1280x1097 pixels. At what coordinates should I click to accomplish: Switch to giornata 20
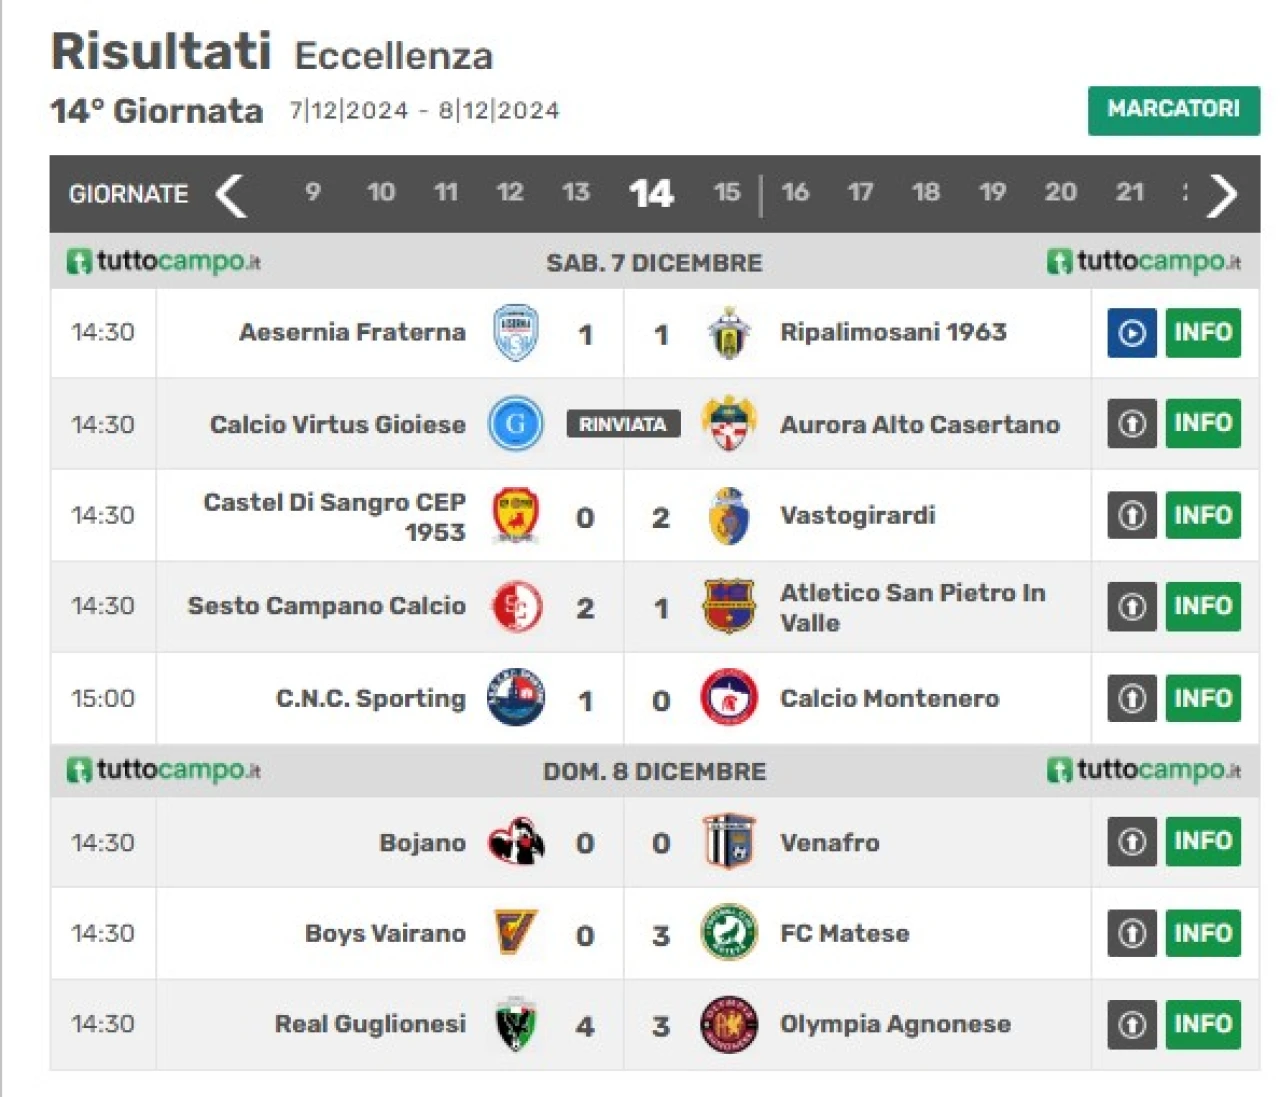1060,192
